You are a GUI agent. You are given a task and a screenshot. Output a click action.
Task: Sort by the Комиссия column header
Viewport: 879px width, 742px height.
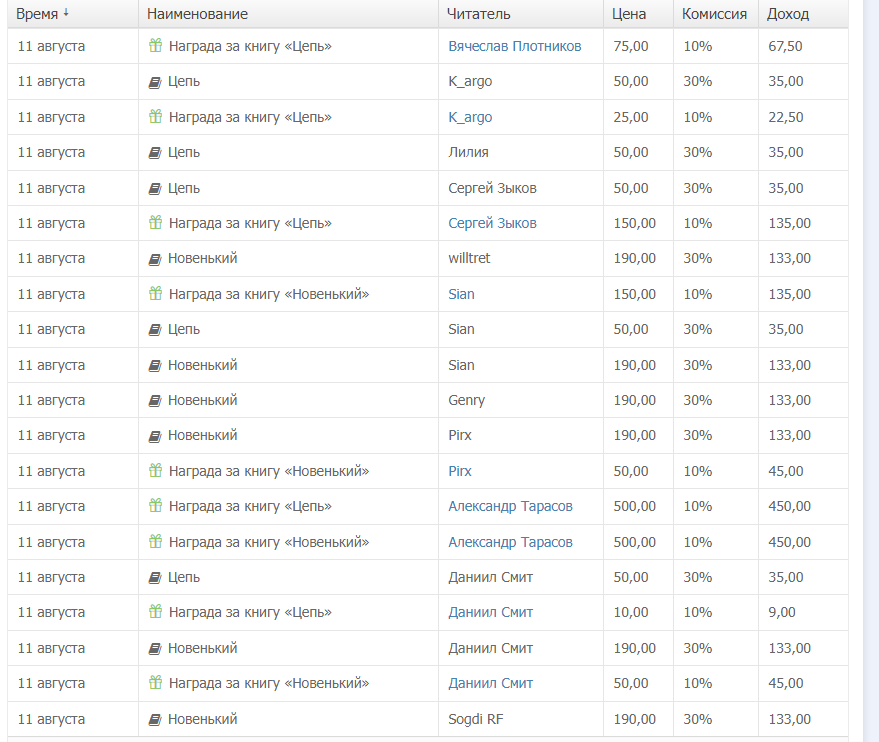point(714,14)
